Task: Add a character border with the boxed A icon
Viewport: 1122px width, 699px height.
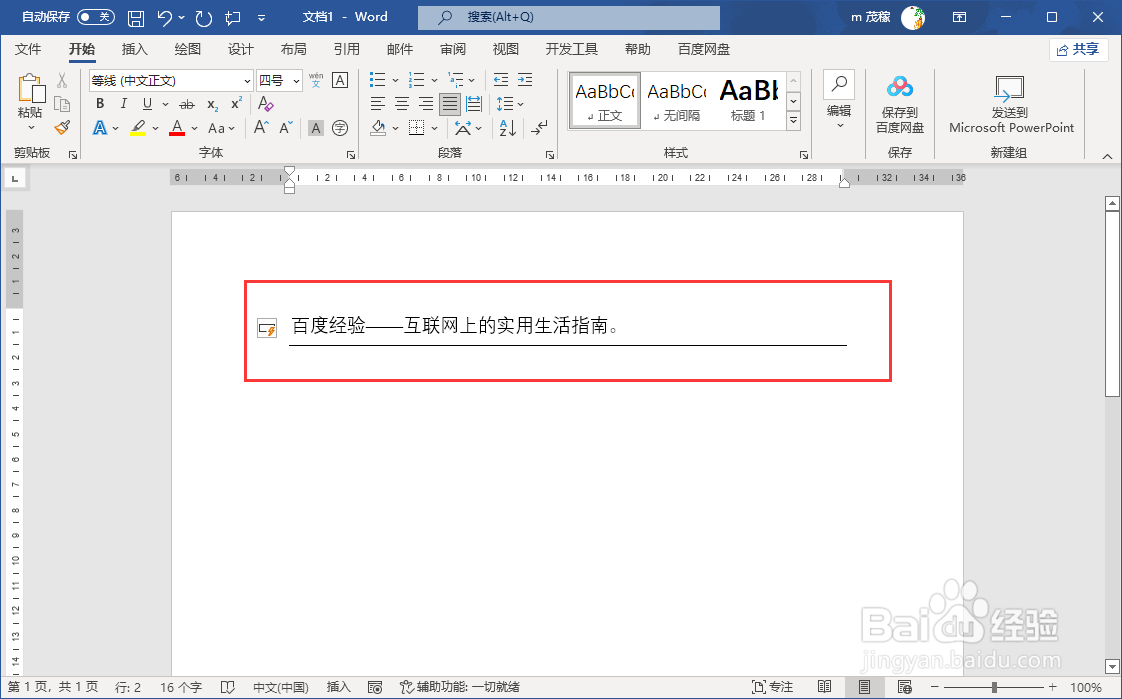Action: [x=341, y=80]
